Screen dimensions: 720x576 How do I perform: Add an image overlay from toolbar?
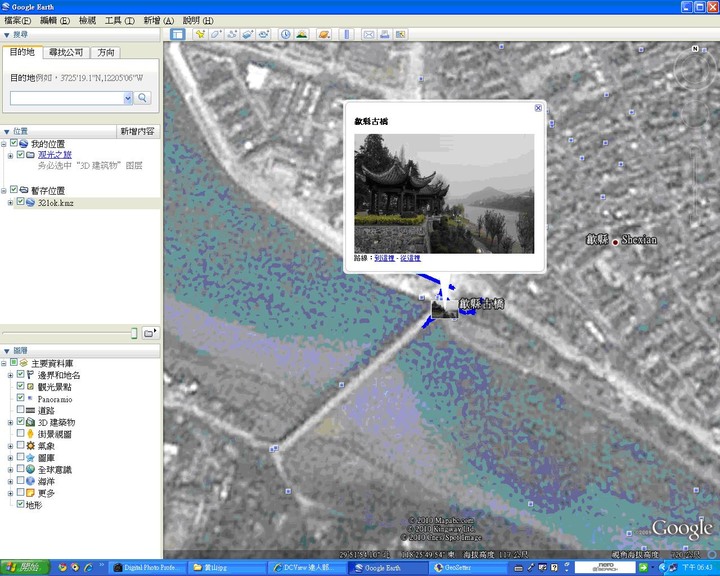pyautogui.click(x=248, y=34)
